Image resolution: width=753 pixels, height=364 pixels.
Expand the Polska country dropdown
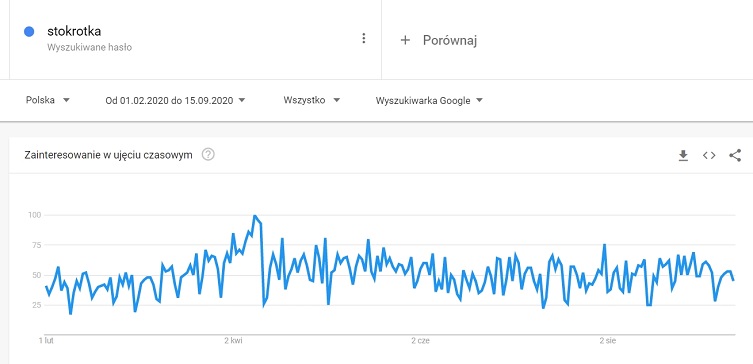pyautogui.click(x=48, y=100)
